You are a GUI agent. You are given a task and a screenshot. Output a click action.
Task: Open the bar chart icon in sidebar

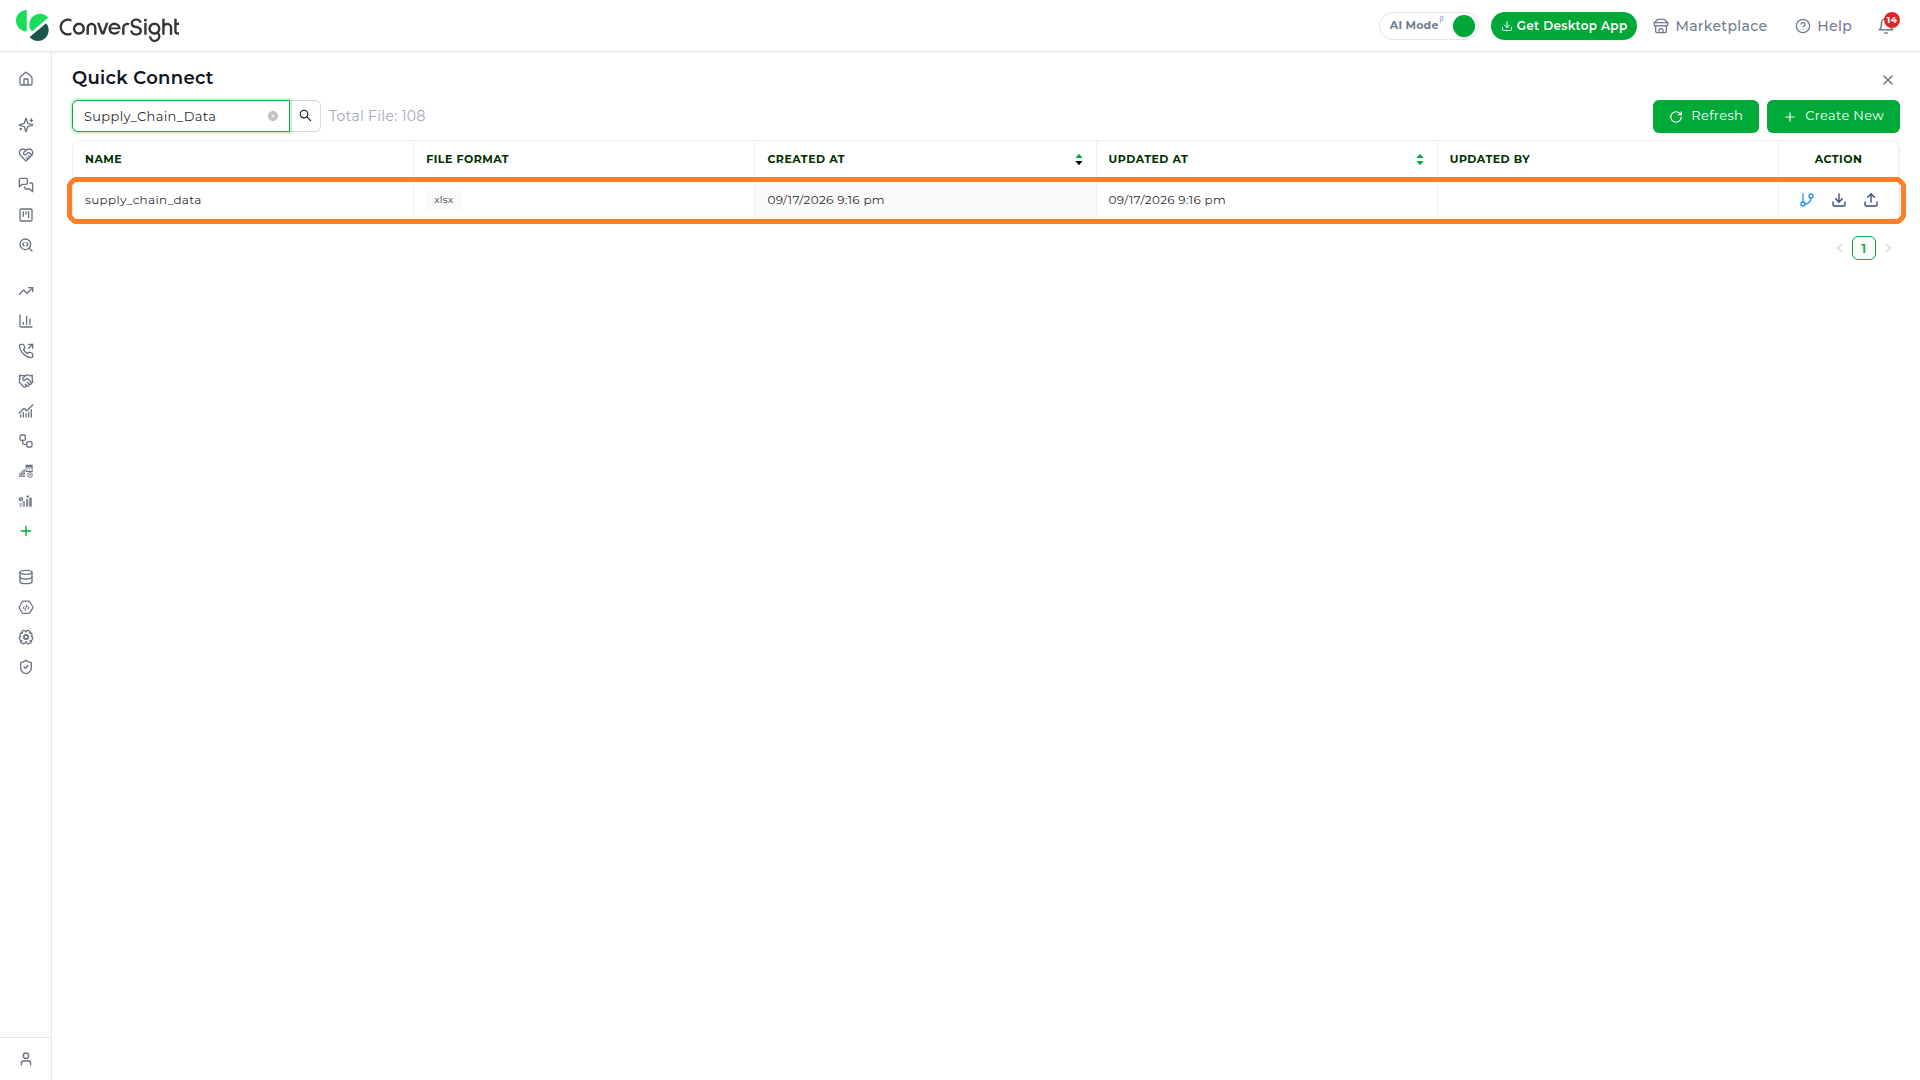26,321
